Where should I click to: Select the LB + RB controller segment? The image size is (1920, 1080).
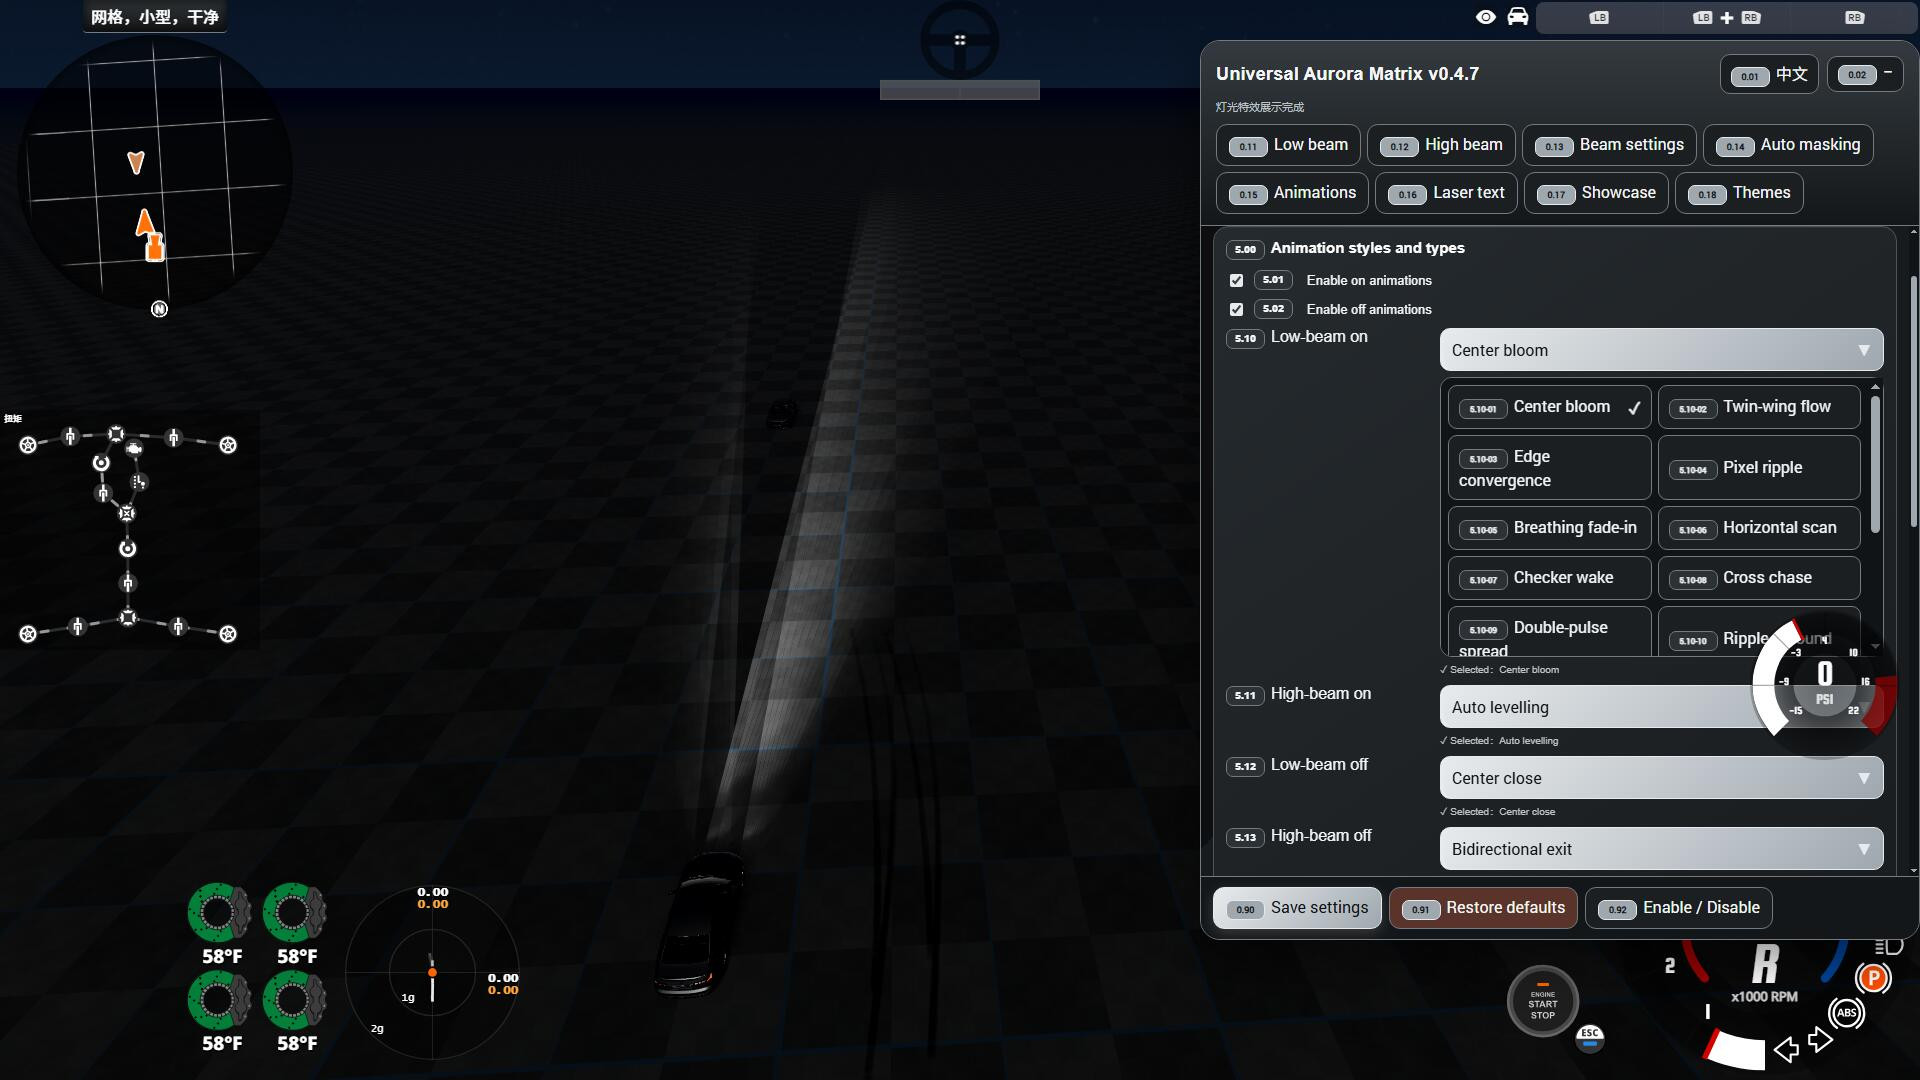[x=1727, y=17]
